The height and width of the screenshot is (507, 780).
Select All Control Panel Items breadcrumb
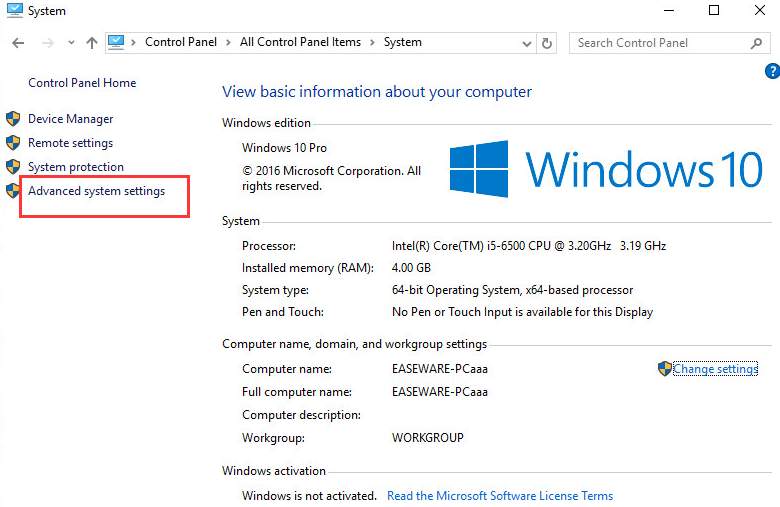[x=300, y=42]
